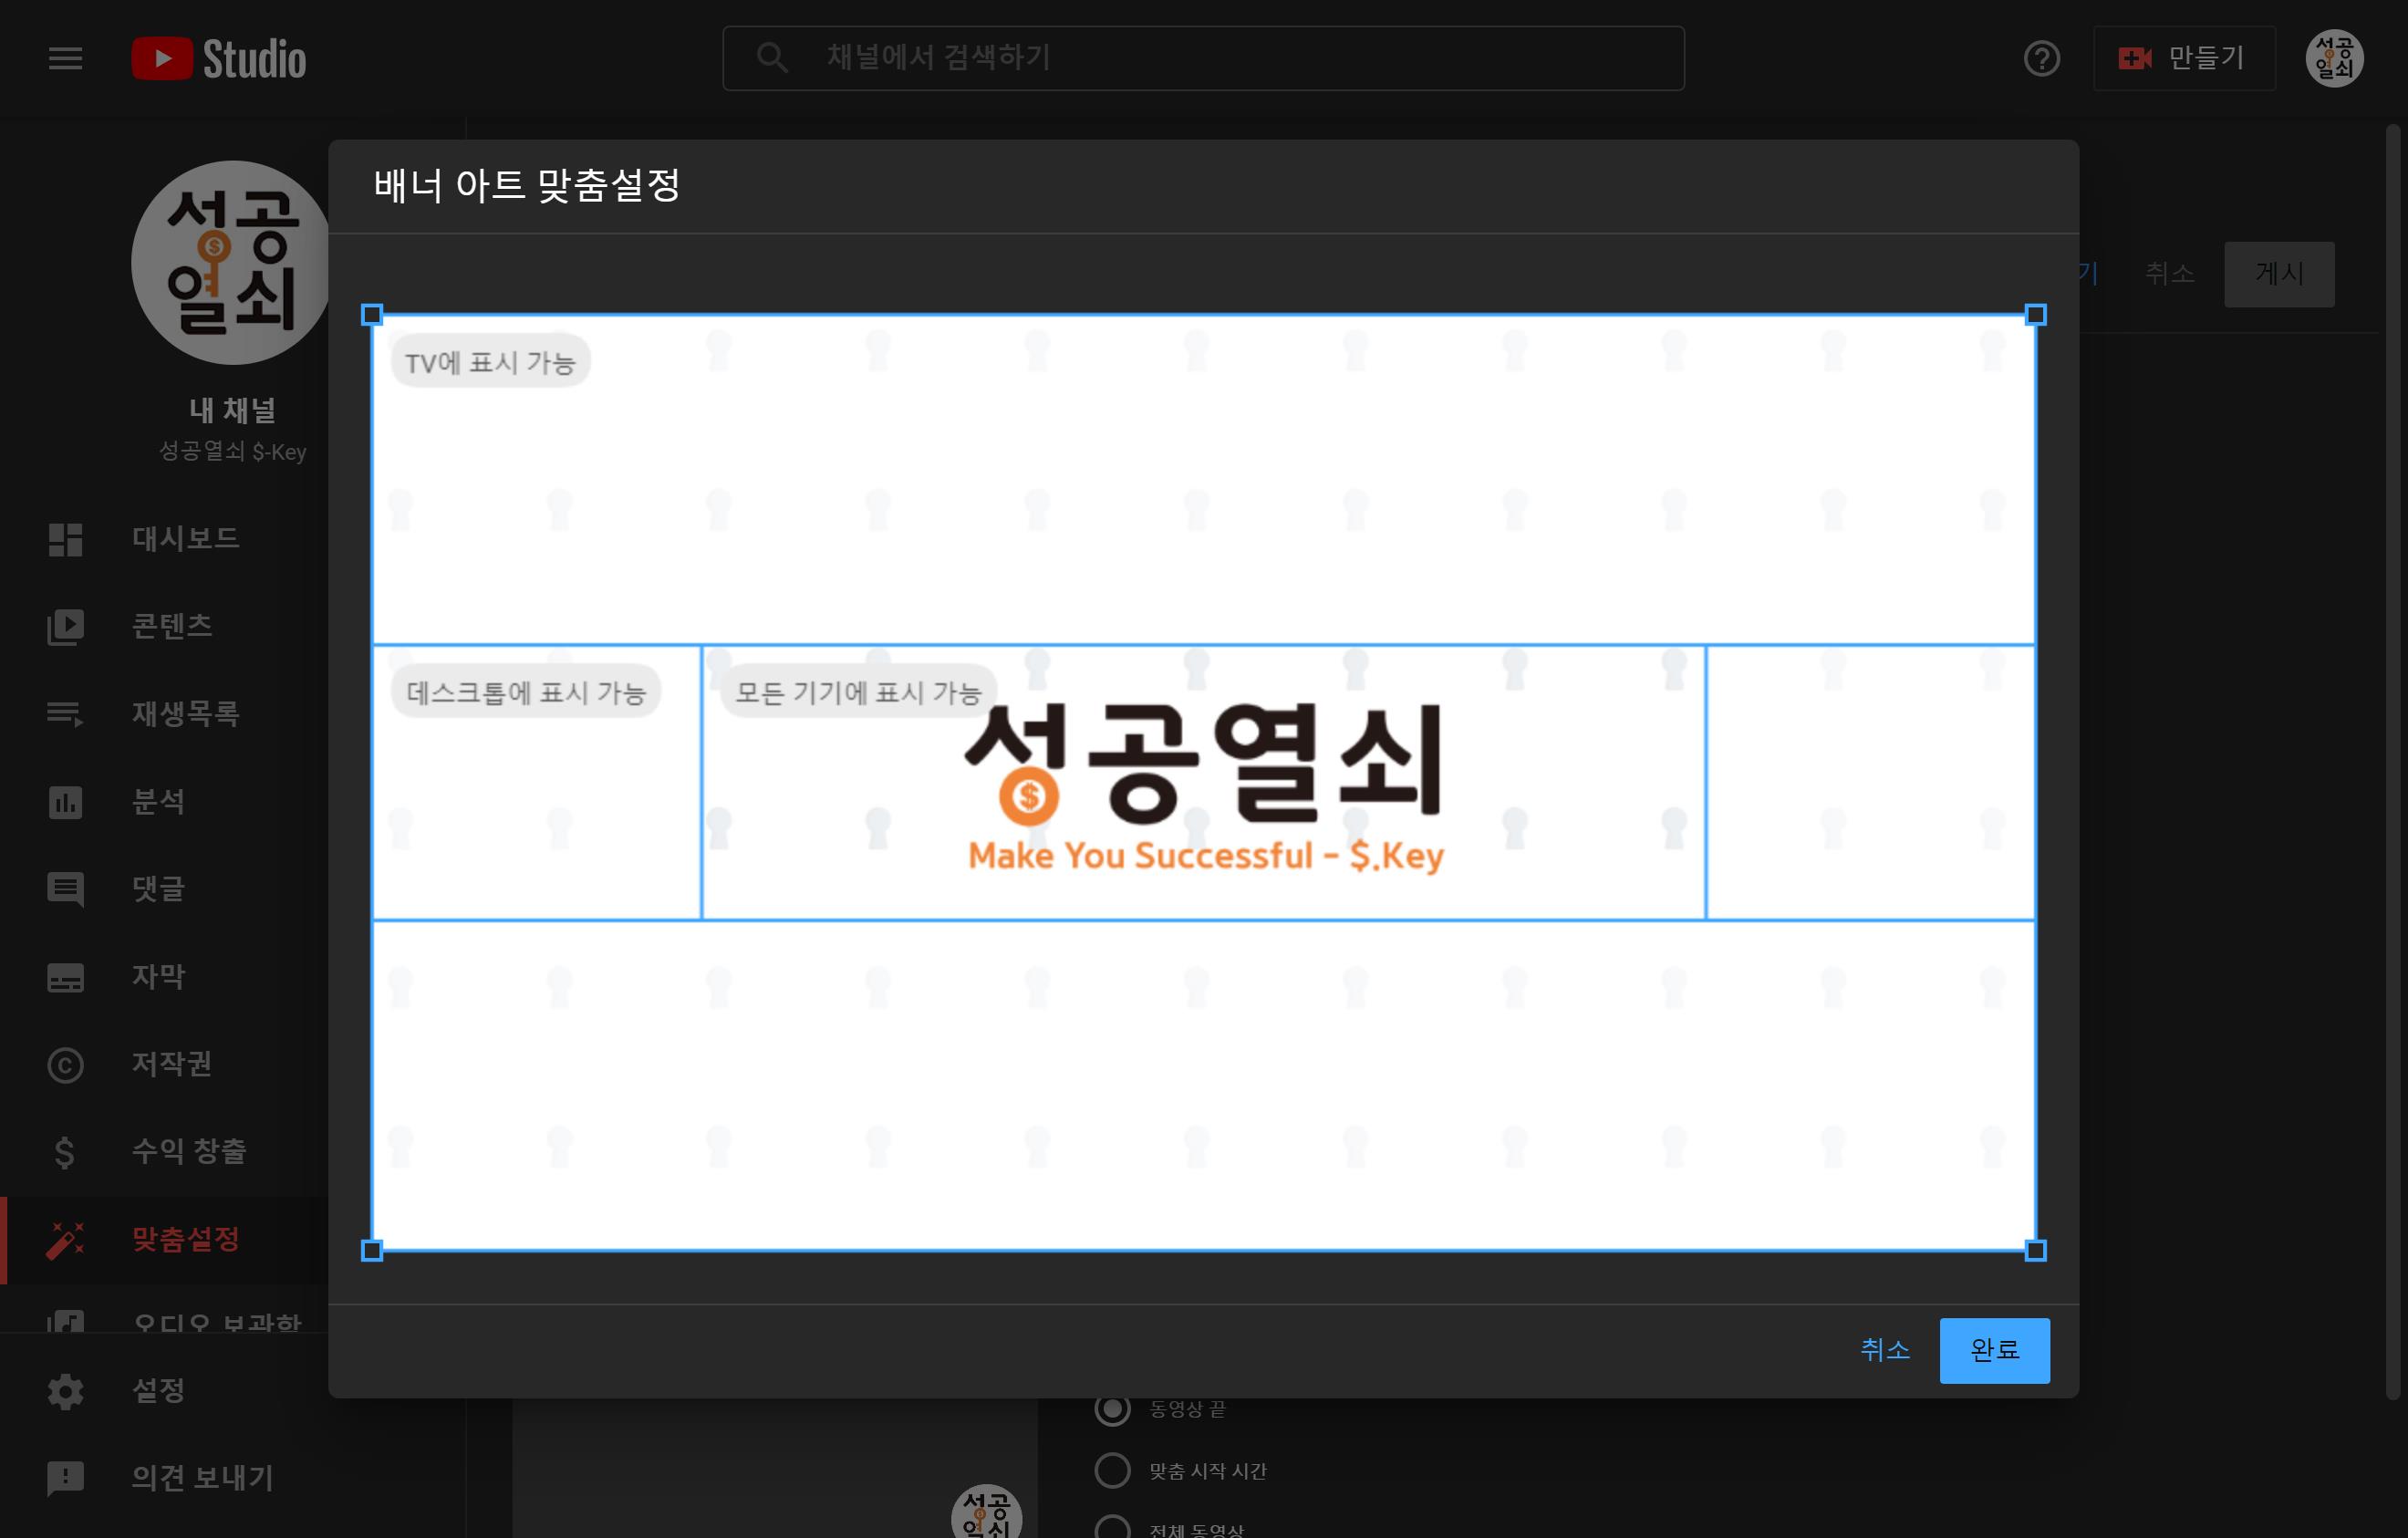
Task: Click the 성공열쇠 $-Key channel name
Action: tap(232, 452)
